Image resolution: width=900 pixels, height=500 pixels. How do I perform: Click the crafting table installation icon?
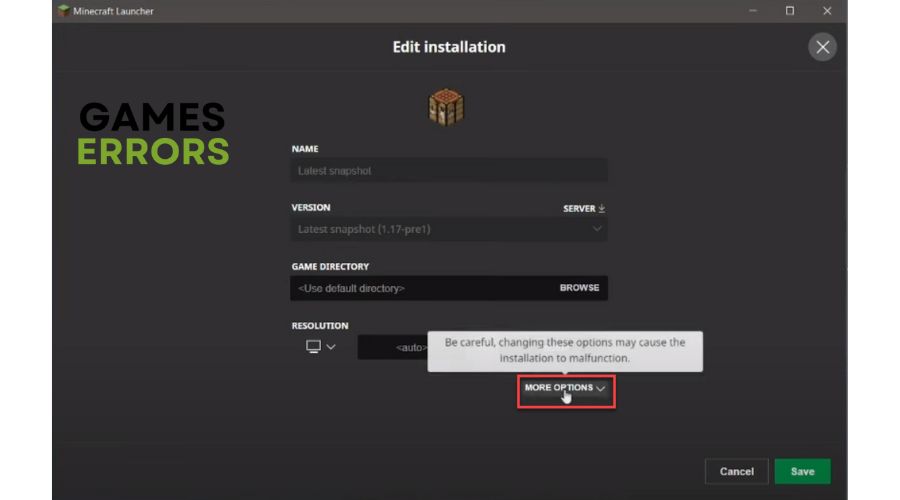(x=446, y=107)
